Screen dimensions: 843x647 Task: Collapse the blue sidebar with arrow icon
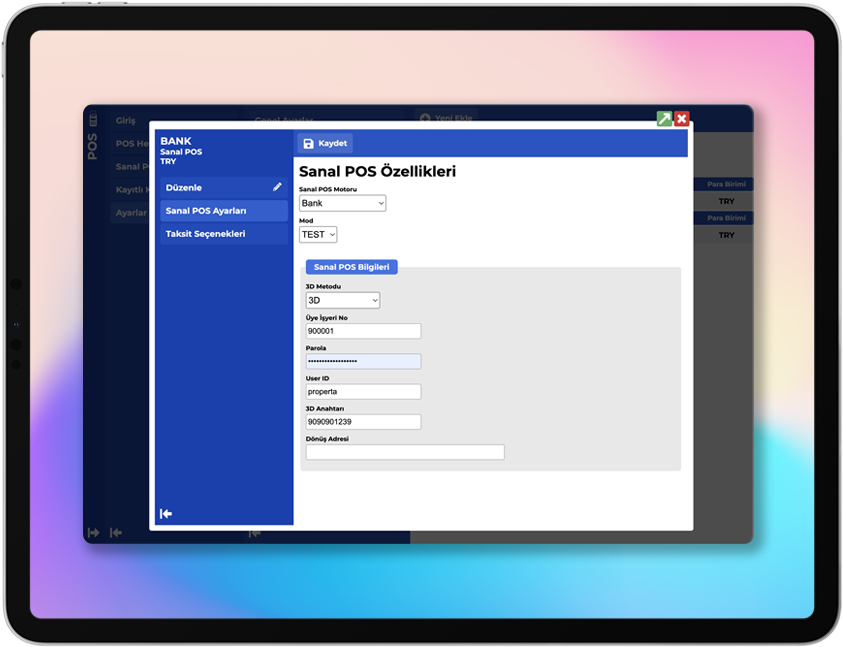pos(166,513)
